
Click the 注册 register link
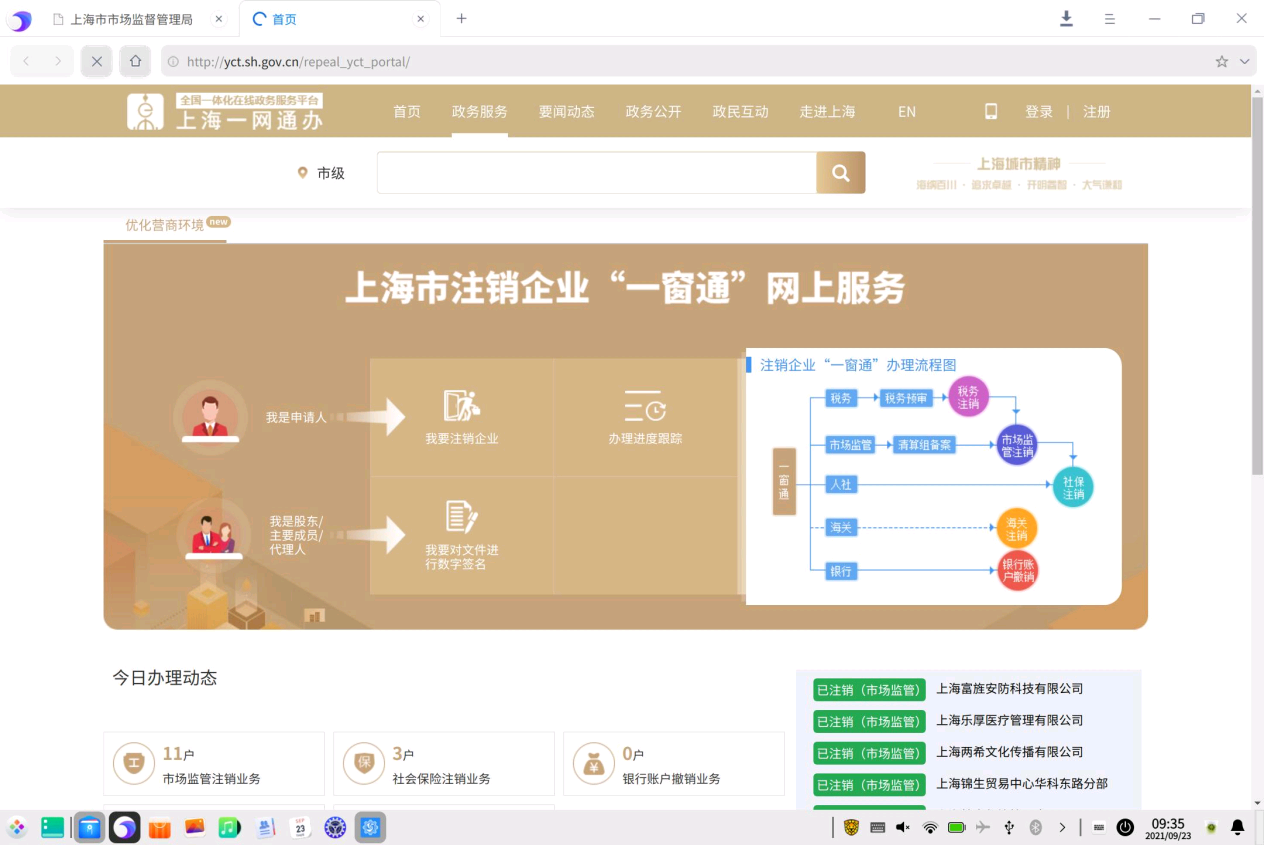pos(1096,112)
